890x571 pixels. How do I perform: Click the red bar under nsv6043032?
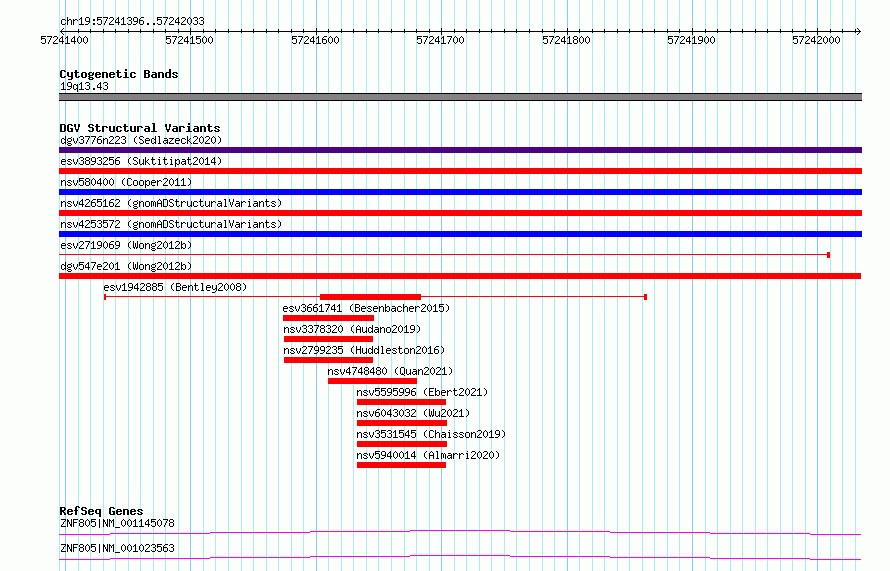(402, 423)
